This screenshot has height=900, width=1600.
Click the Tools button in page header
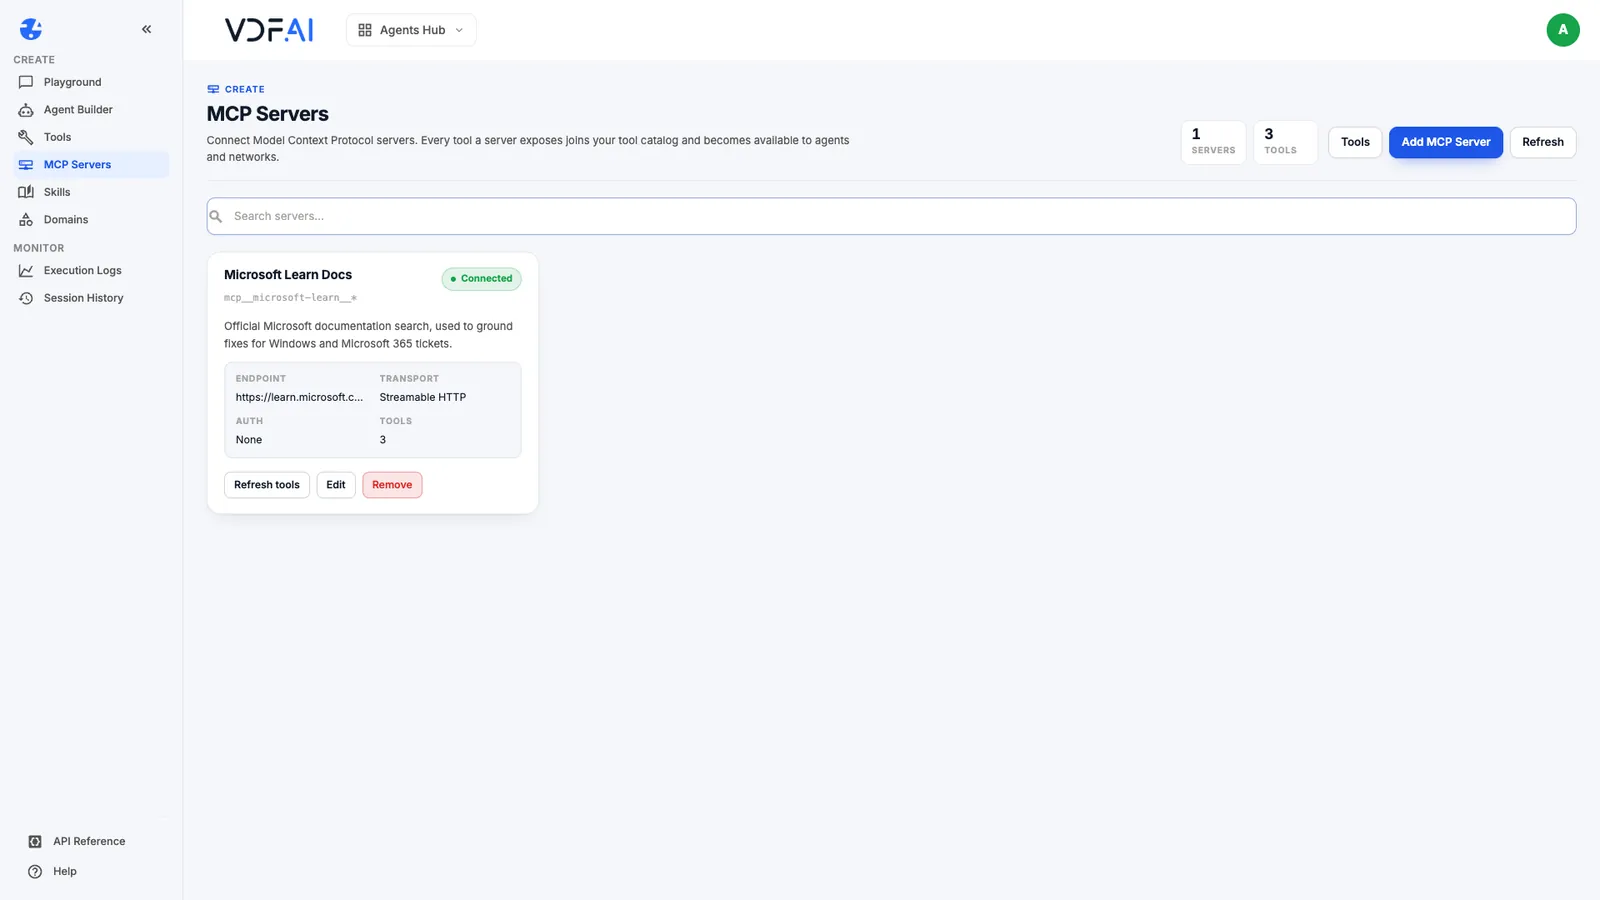[x=1355, y=142]
